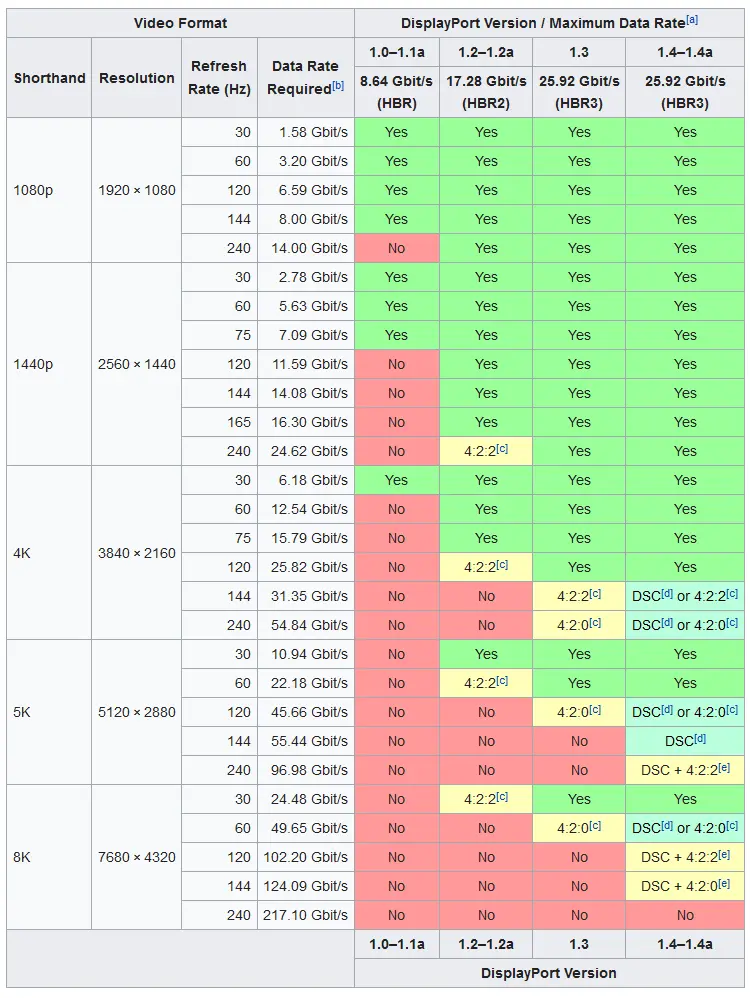Open footnote [d] in 5K 144 Hz DSC cell
750x998 pixels.
point(700,739)
